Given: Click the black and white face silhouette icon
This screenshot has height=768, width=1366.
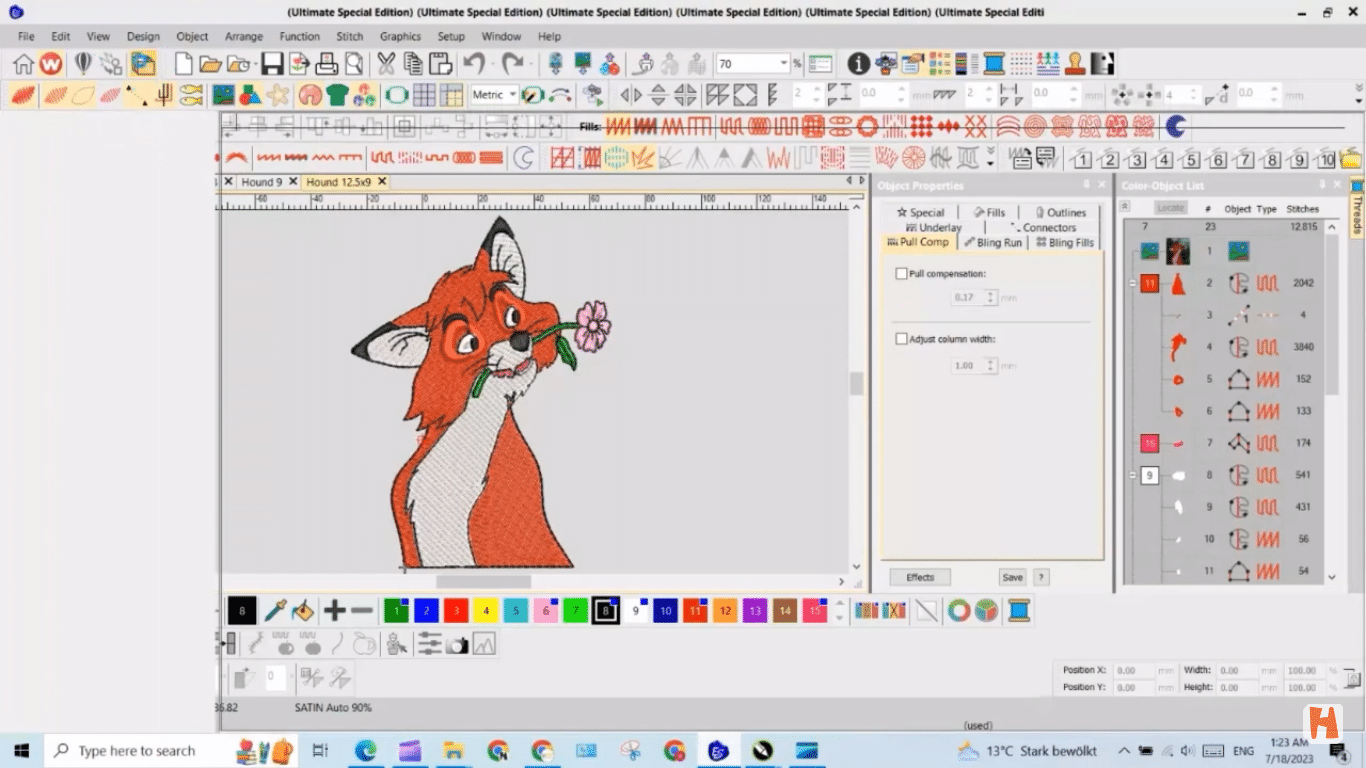Looking at the screenshot, I should (1102, 64).
